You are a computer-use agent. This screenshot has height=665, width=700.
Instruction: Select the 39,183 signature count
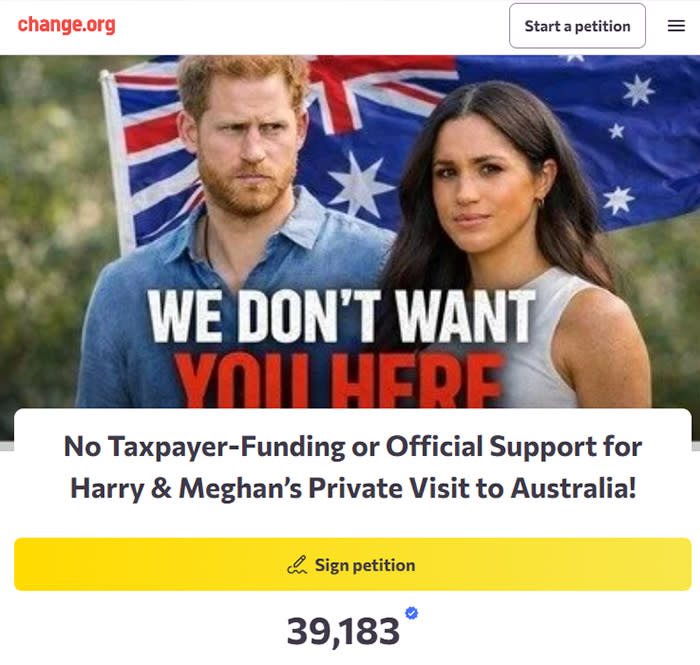click(343, 631)
